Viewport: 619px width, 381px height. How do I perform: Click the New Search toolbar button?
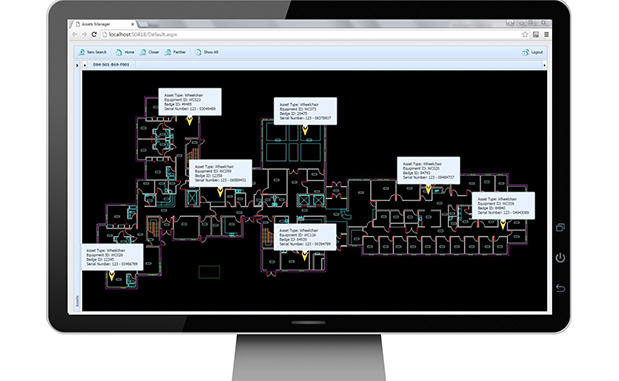pos(93,52)
